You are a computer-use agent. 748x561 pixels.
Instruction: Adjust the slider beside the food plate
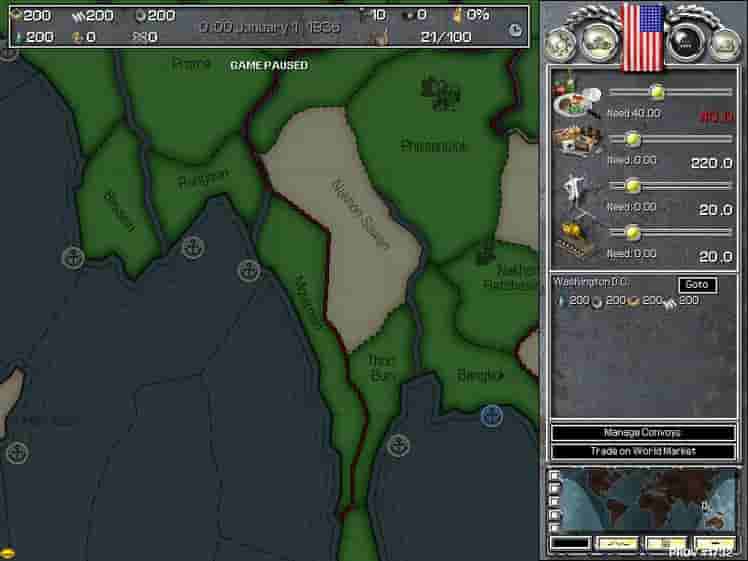670,91
